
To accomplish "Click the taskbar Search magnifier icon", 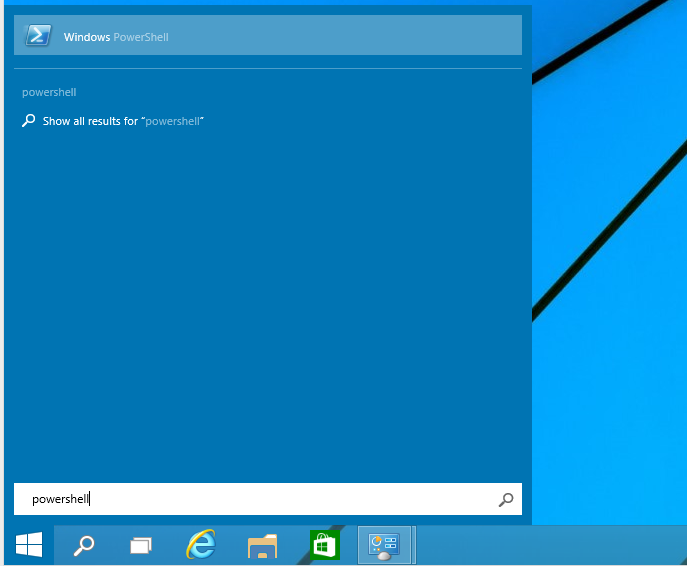I will [x=84, y=545].
